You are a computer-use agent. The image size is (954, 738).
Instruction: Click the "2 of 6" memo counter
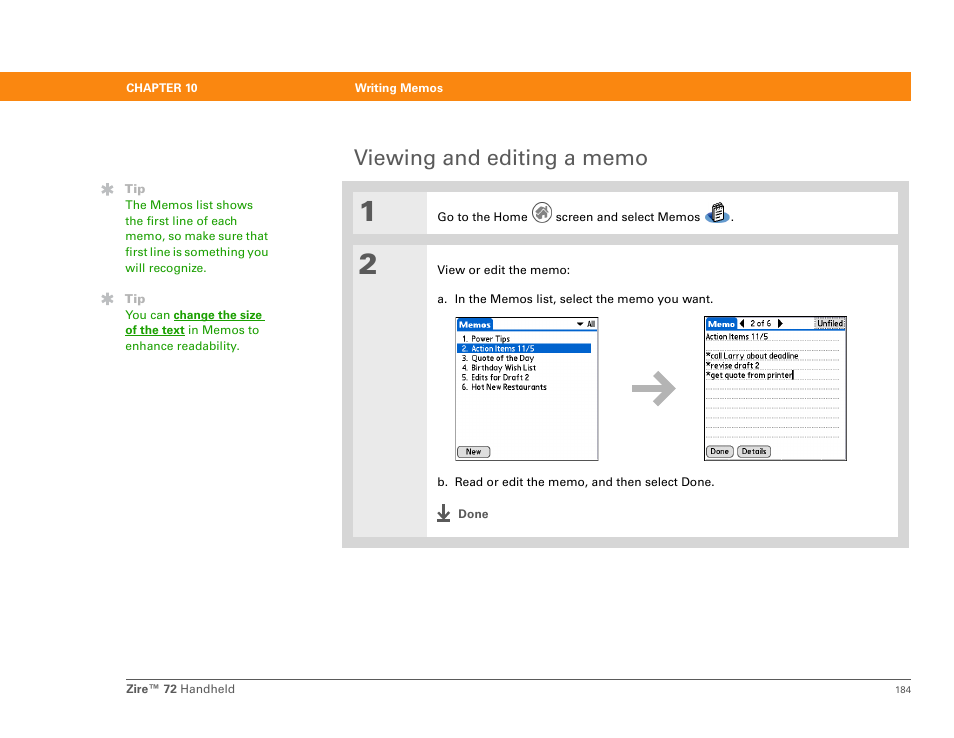click(x=761, y=324)
